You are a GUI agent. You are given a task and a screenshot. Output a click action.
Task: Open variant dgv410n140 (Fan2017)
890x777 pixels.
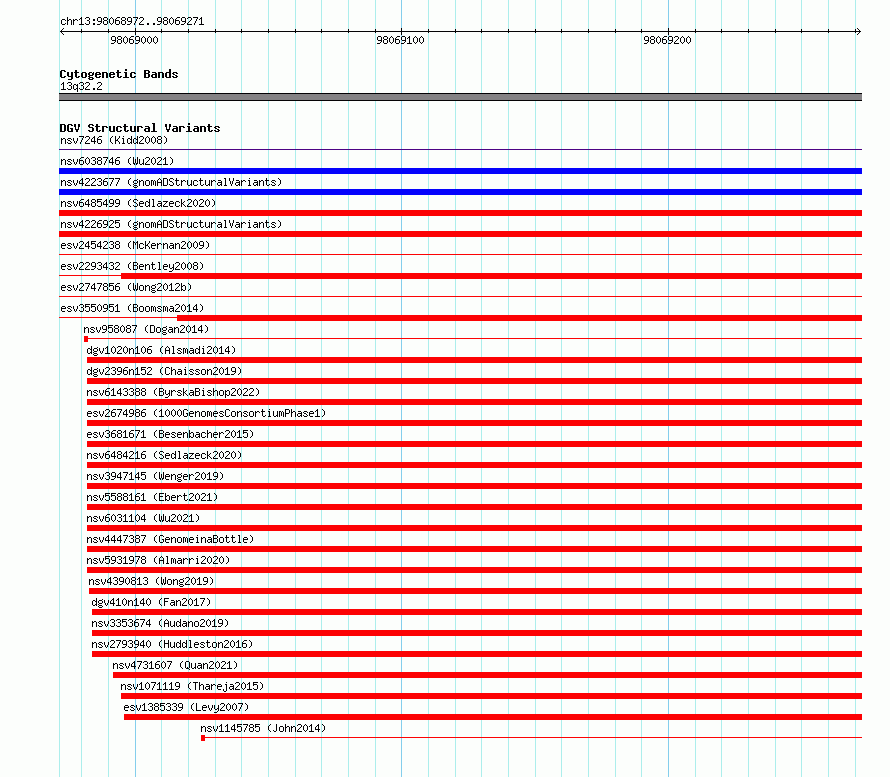pyautogui.click(x=151, y=602)
